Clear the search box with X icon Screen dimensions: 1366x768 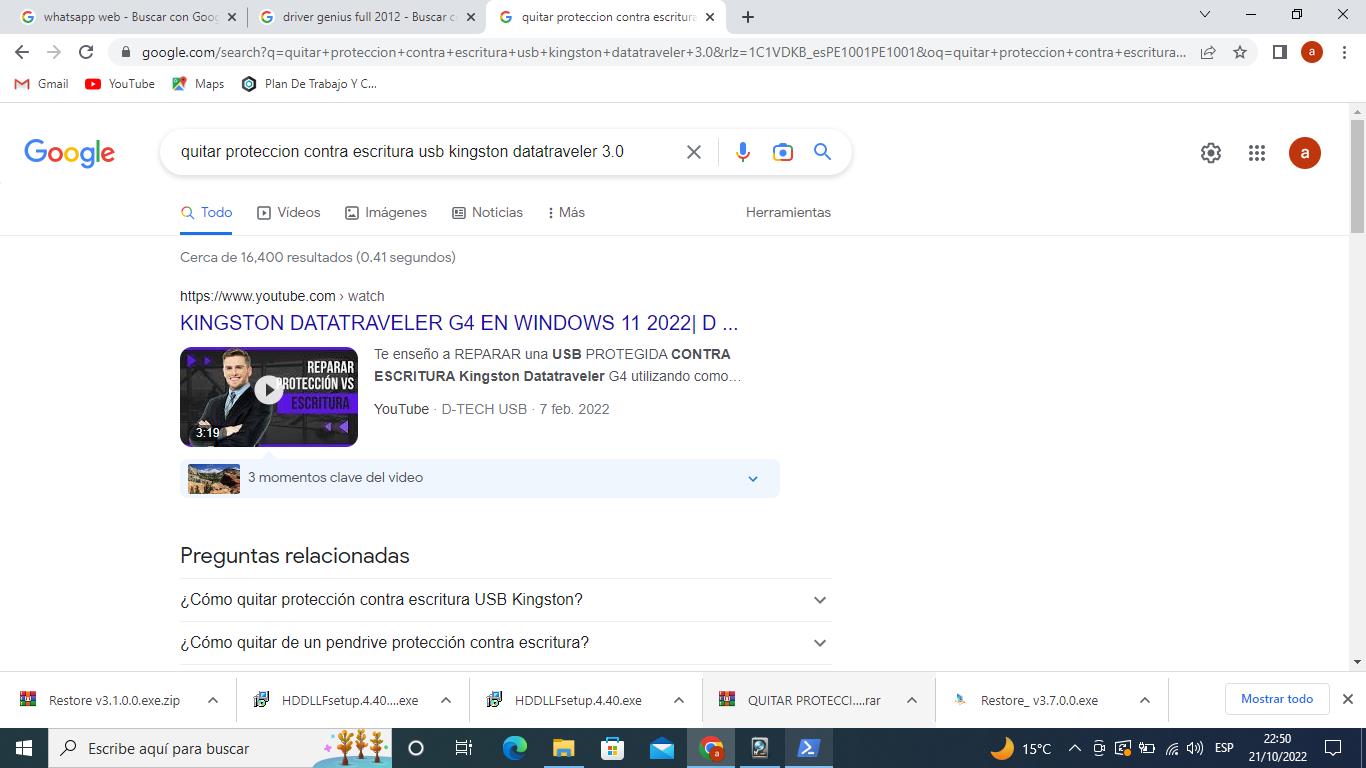tap(693, 152)
